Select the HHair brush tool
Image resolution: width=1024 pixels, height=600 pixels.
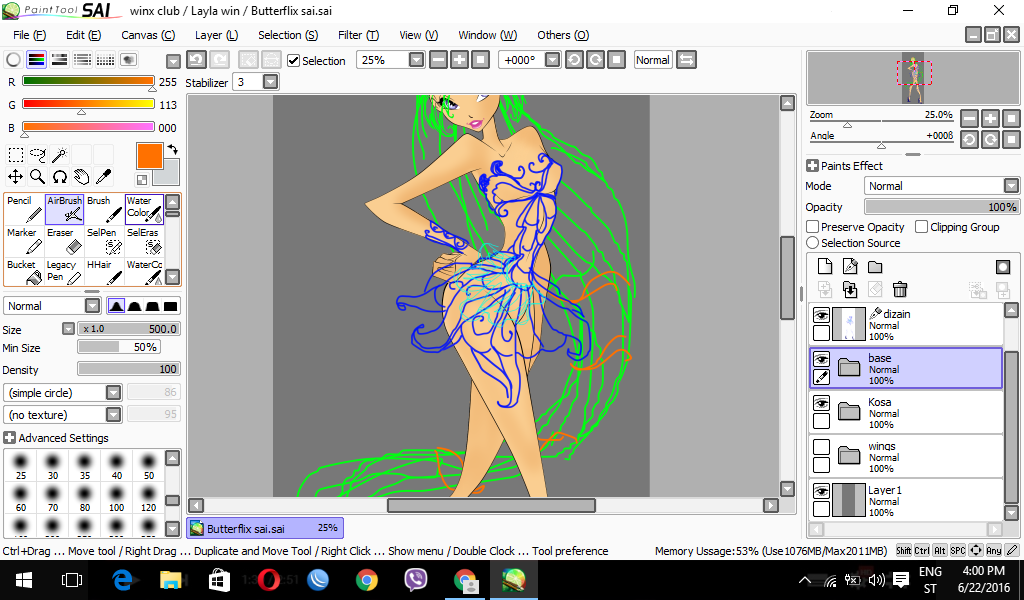click(x=104, y=272)
